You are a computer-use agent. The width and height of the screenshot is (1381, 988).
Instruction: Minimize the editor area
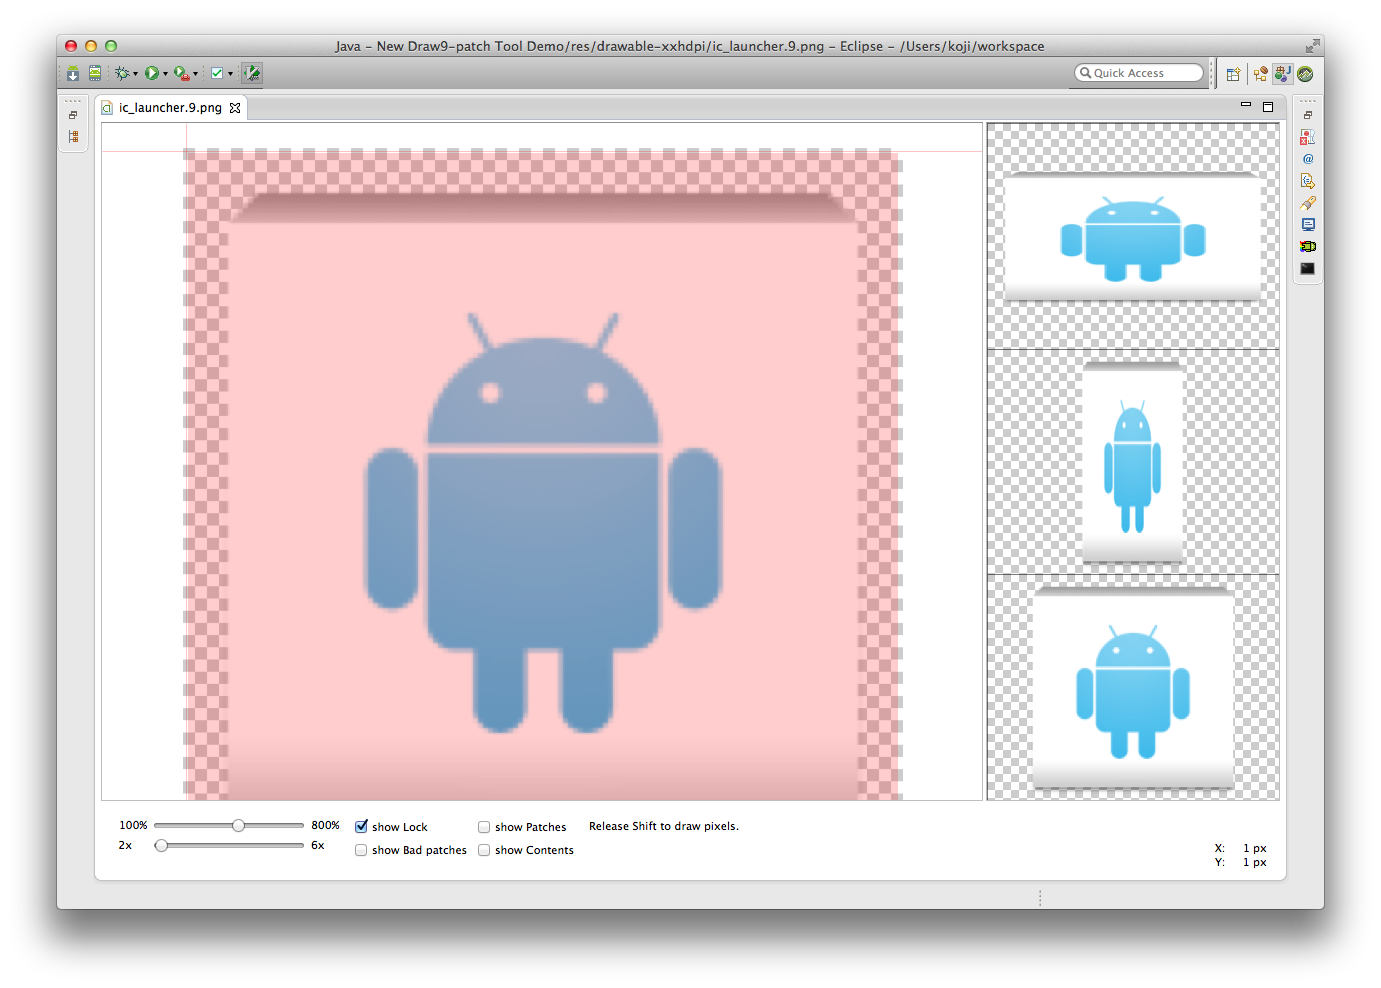(x=1247, y=104)
